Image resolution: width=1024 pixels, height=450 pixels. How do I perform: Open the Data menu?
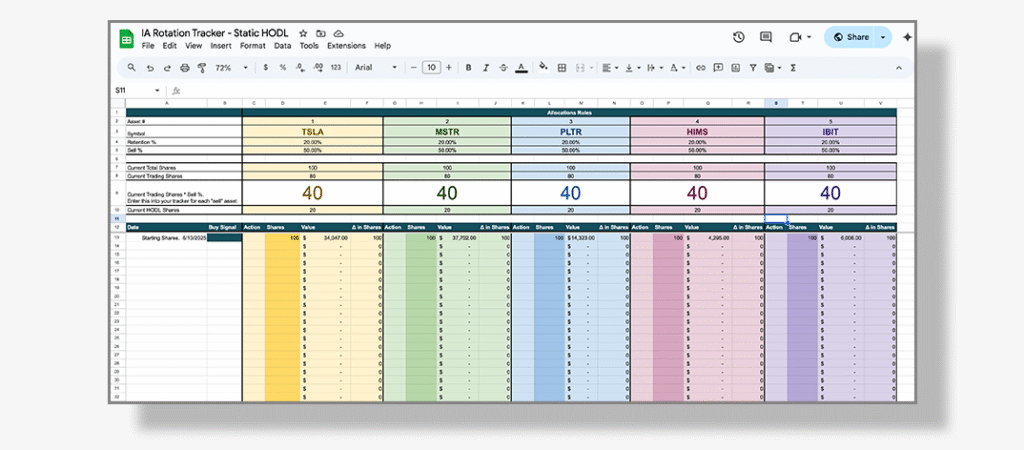pyautogui.click(x=283, y=46)
